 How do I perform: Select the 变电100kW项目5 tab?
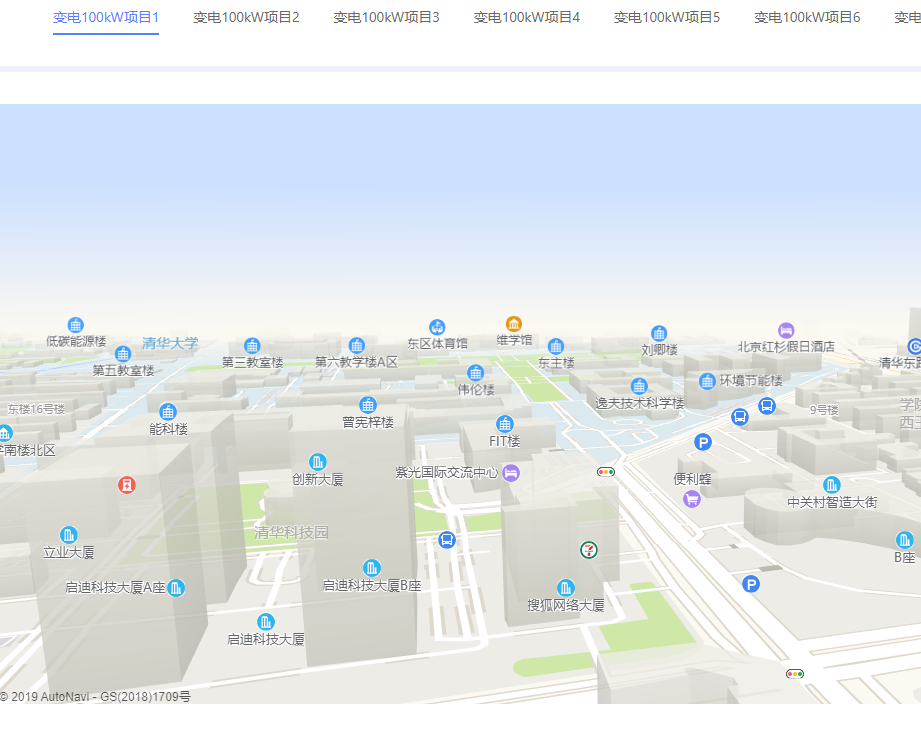(x=667, y=18)
